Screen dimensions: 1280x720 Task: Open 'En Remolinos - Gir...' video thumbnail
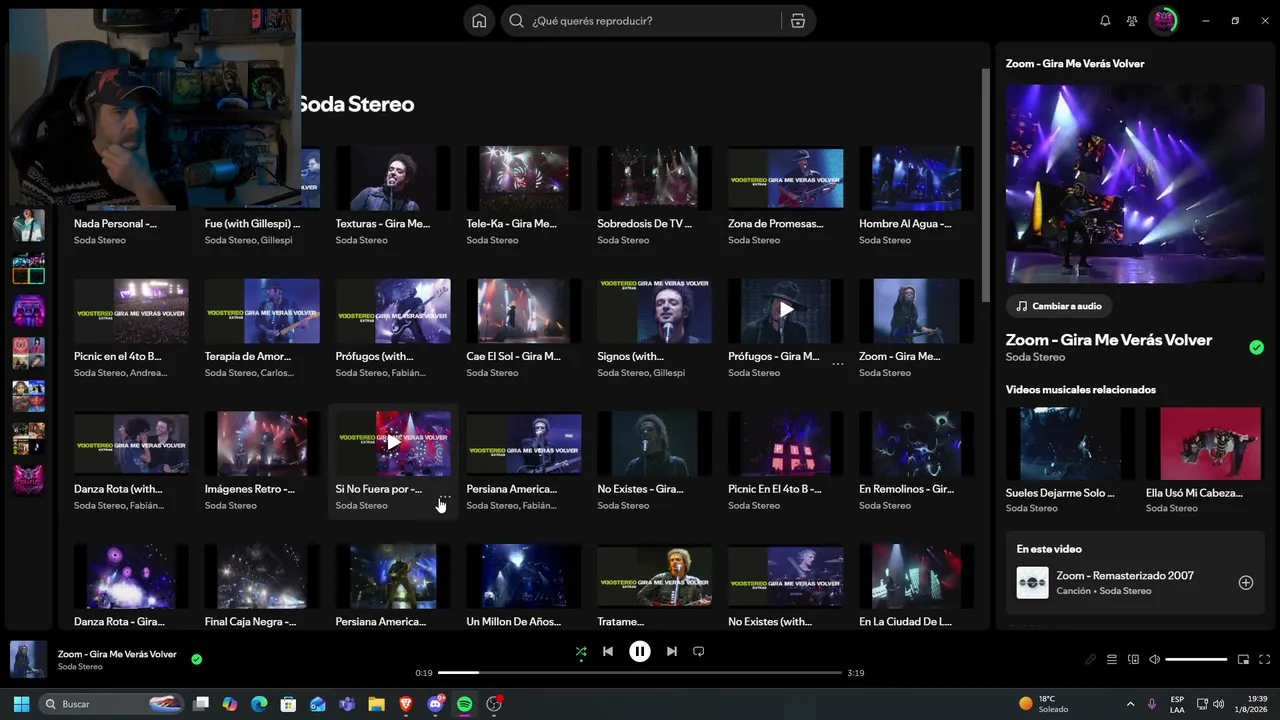coord(916,443)
